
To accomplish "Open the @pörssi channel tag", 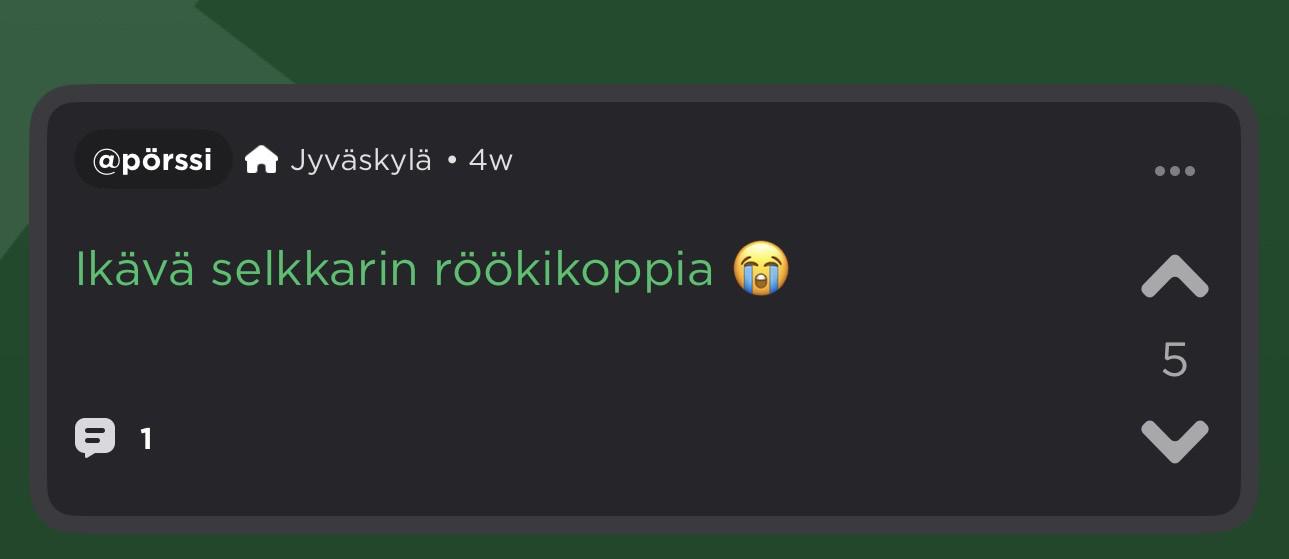I will (x=153, y=159).
